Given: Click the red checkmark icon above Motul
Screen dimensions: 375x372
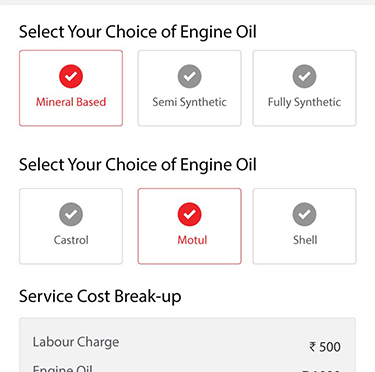Looking at the screenshot, I should tap(189, 214).
